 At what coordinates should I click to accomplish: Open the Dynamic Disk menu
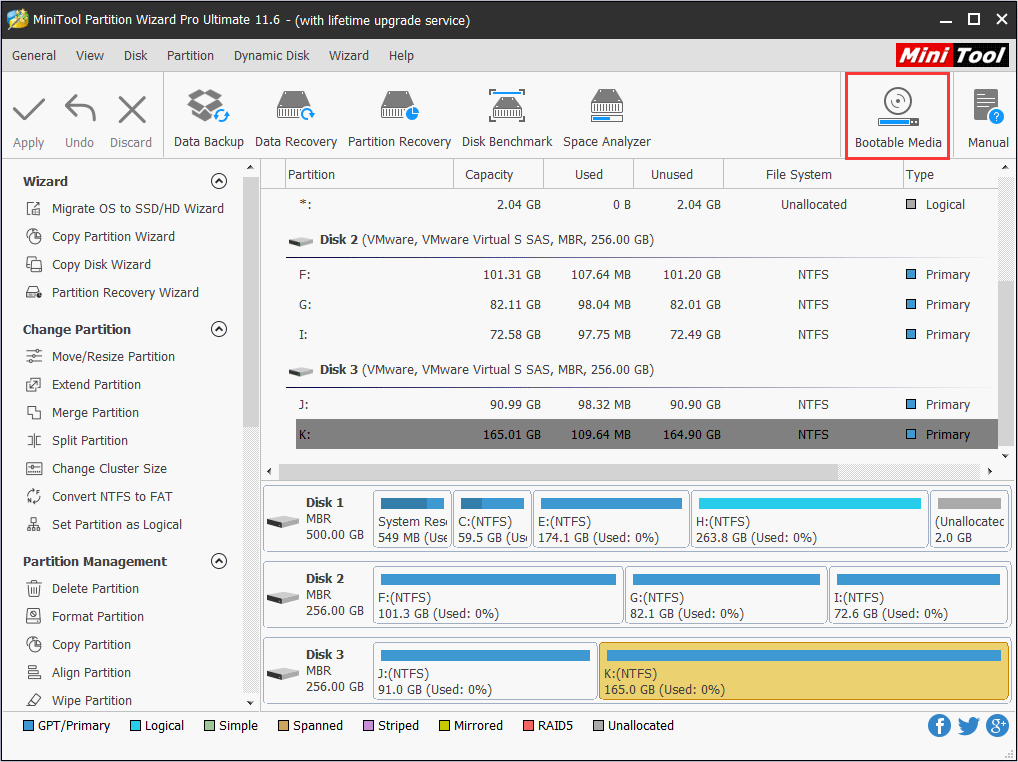click(271, 55)
